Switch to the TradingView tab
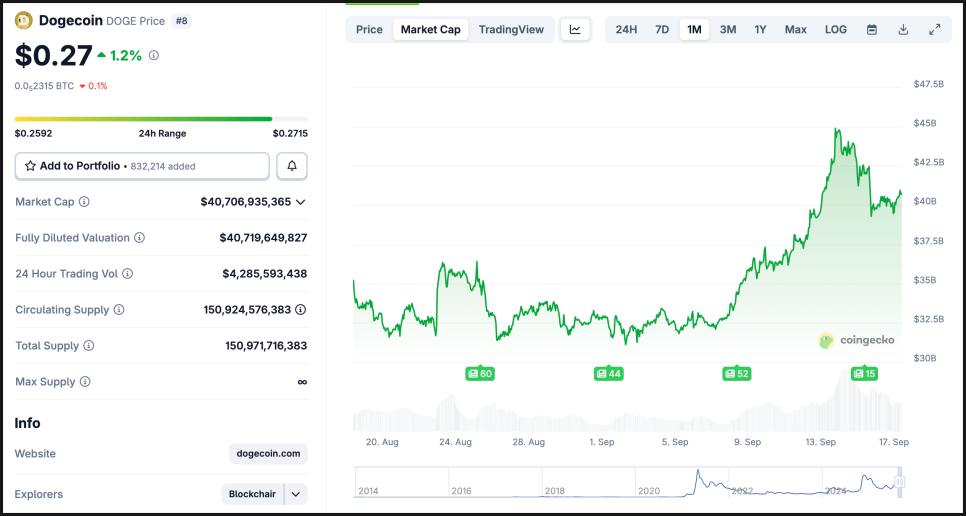Image resolution: width=966 pixels, height=516 pixels. coord(511,30)
